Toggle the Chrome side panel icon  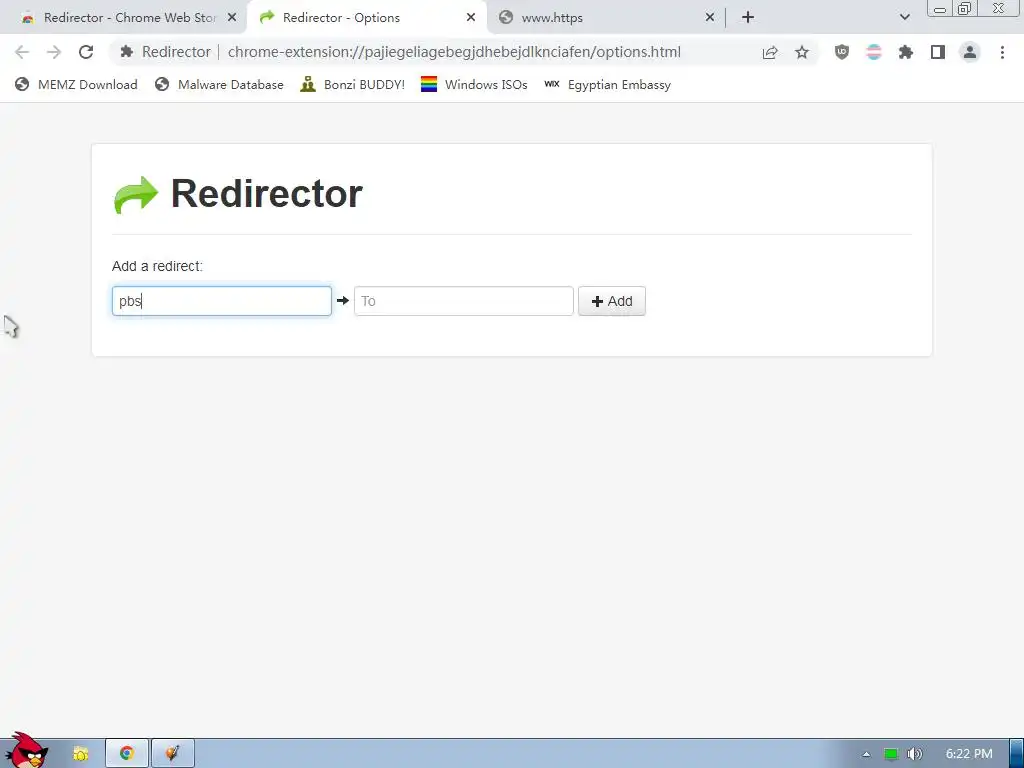[x=938, y=52]
